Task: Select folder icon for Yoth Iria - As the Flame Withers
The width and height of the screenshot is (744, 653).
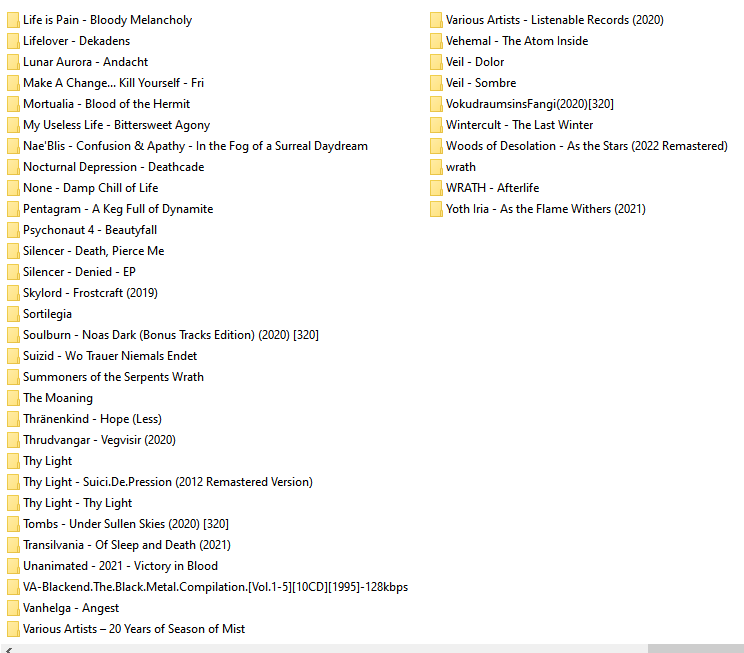Action: (436, 209)
